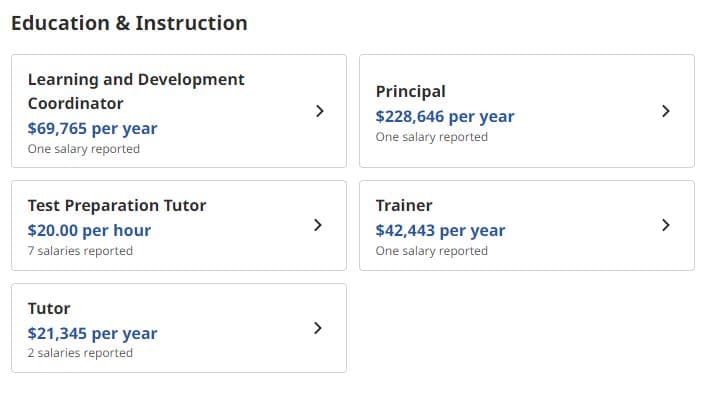Select the $228,646 per year salary
This screenshot has width=710, height=395.
445,116
